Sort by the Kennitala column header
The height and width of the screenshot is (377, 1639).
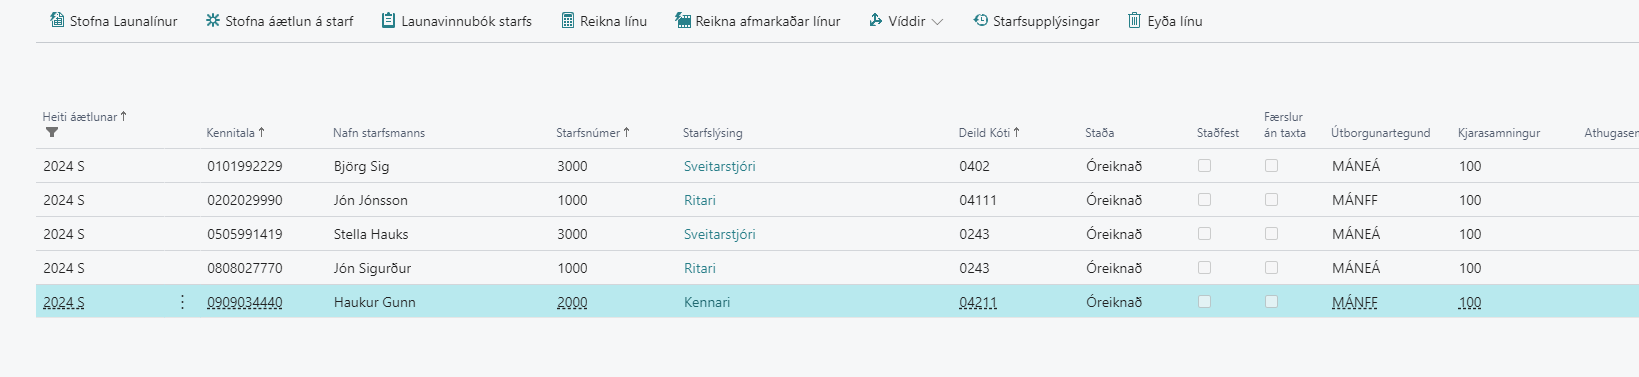tap(235, 132)
